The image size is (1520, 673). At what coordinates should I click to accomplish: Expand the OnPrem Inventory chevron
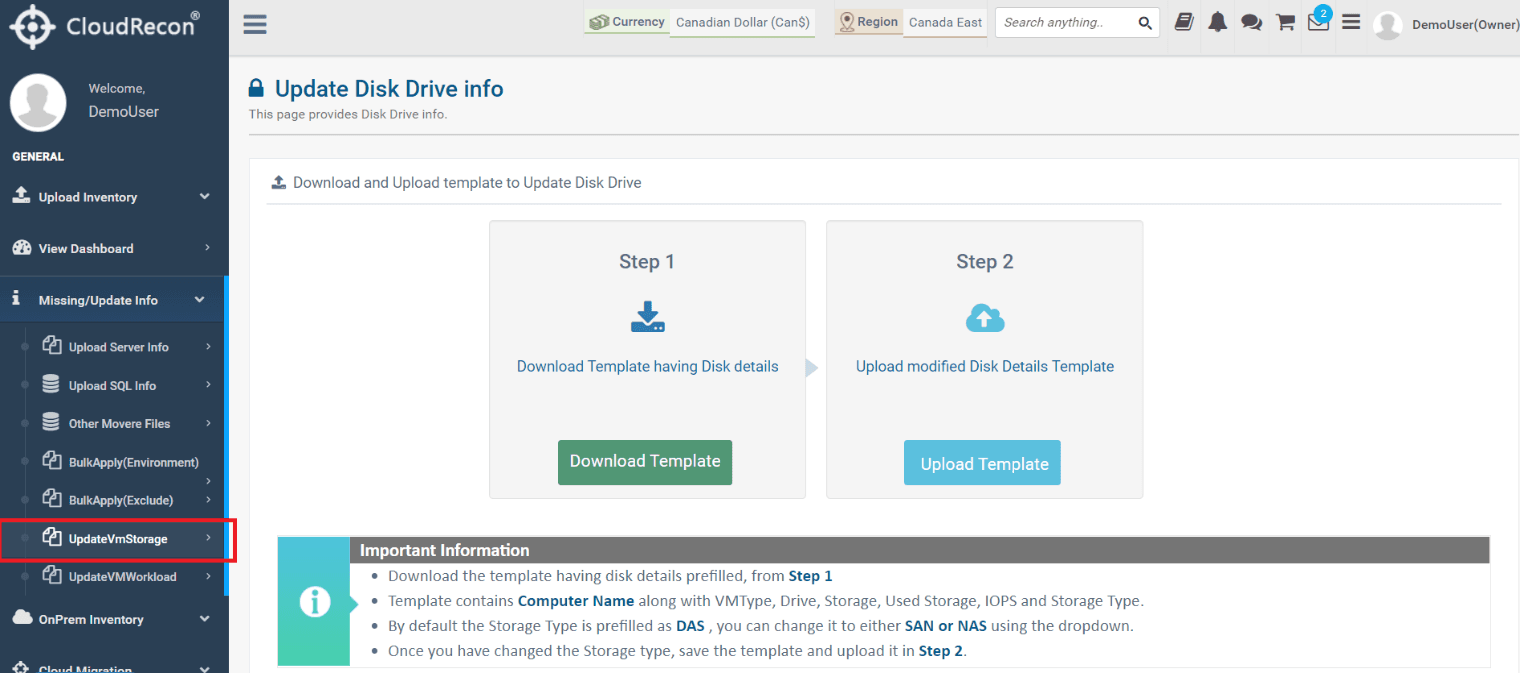(x=205, y=619)
